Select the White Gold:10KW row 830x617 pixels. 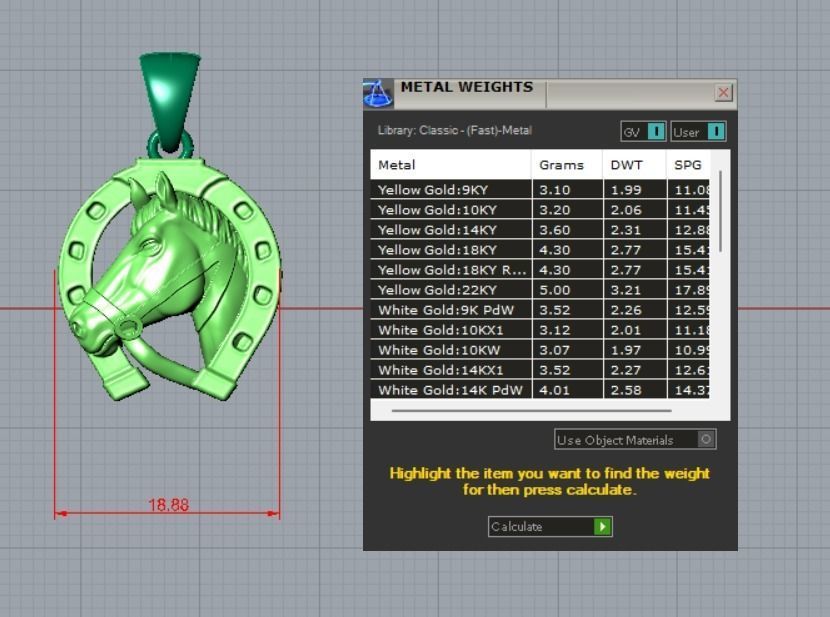(x=540, y=350)
